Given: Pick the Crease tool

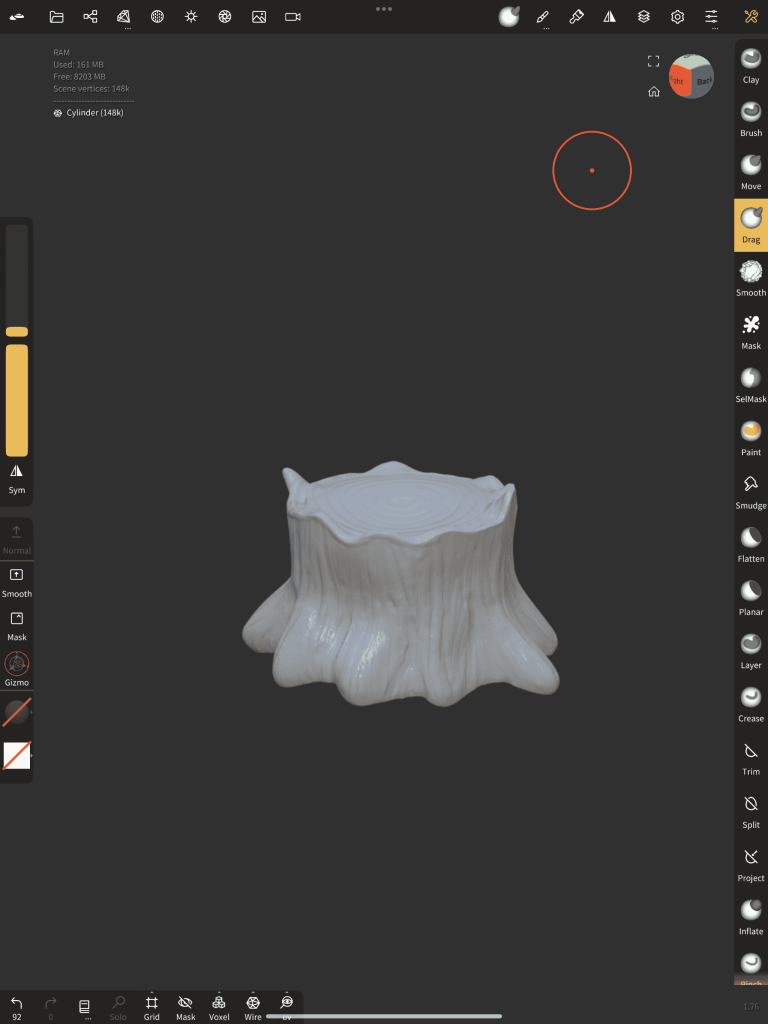Looking at the screenshot, I should [750, 703].
